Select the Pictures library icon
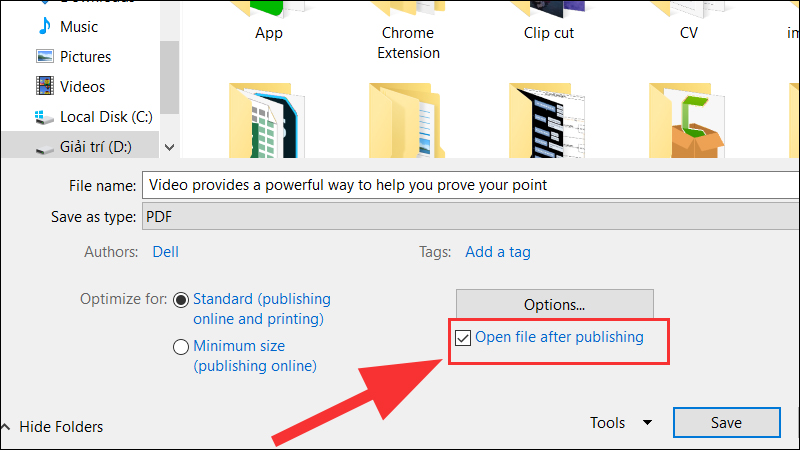The height and width of the screenshot is (450, 800). pyautogui.click(x=45, y=57)
